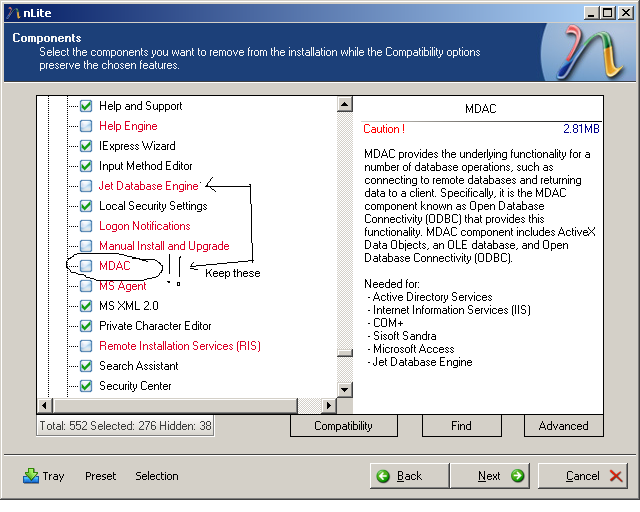Image resolution: width=640 pixels, height=512 pixels.
Task: Select the Security Center item
Action: click(x=135, y=386)
